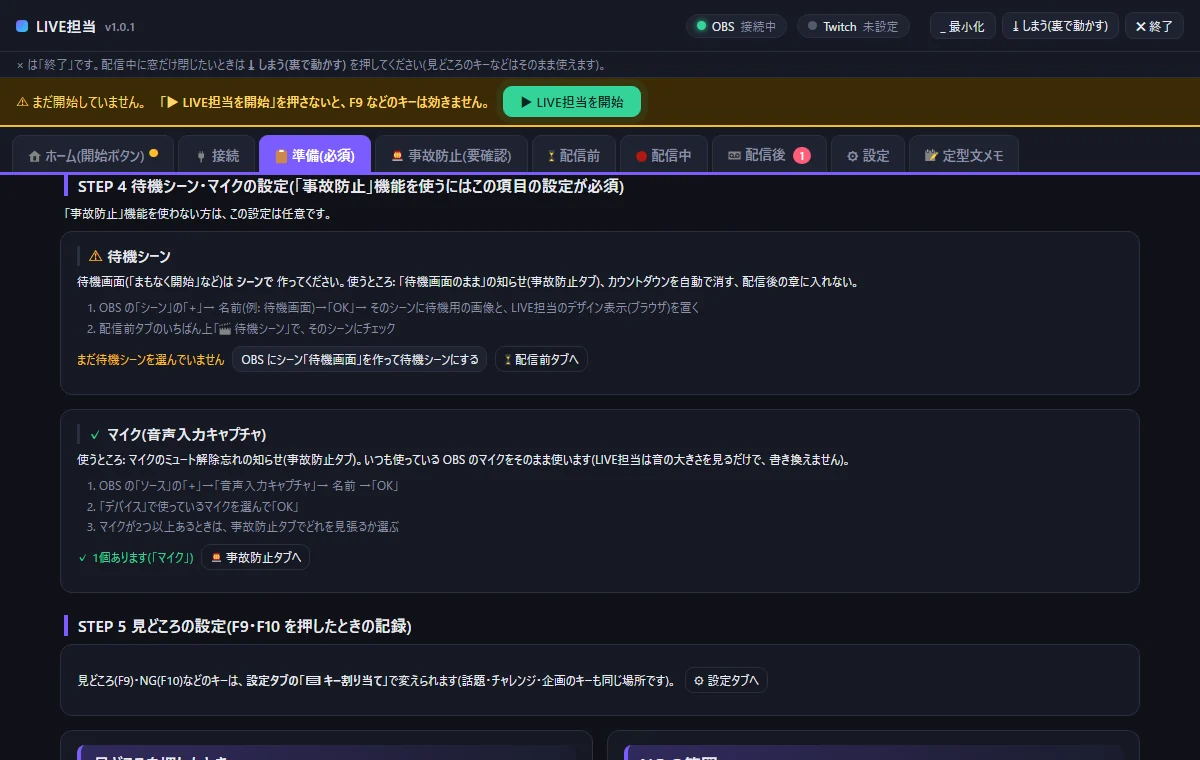Click the red badge 1 on 配信後 tab
This screenshot has width=1200, height=760.
pos(802,155)
